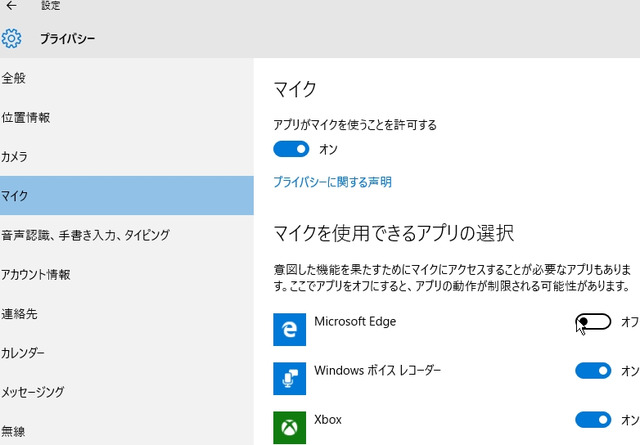640x445 pixels.
Task: Click the アプリがマイクを使うことを許可する label
Action: [x=355, y=125]
